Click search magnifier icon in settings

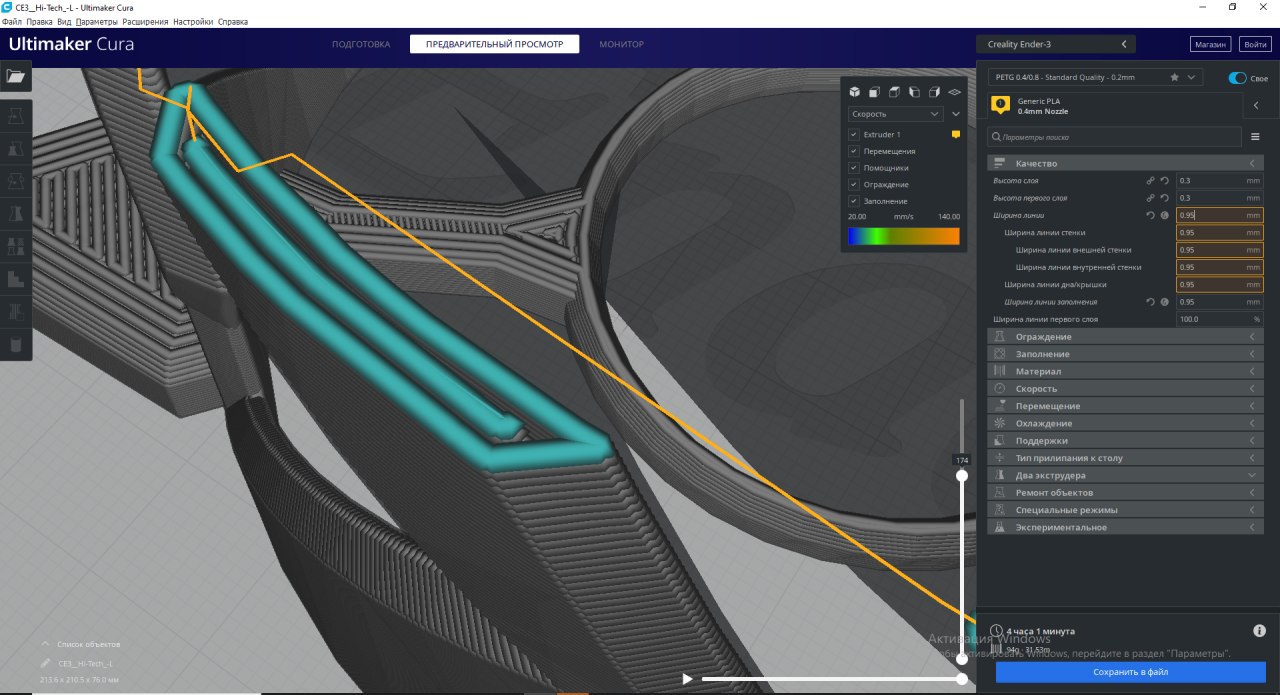(x=996, y=136)
